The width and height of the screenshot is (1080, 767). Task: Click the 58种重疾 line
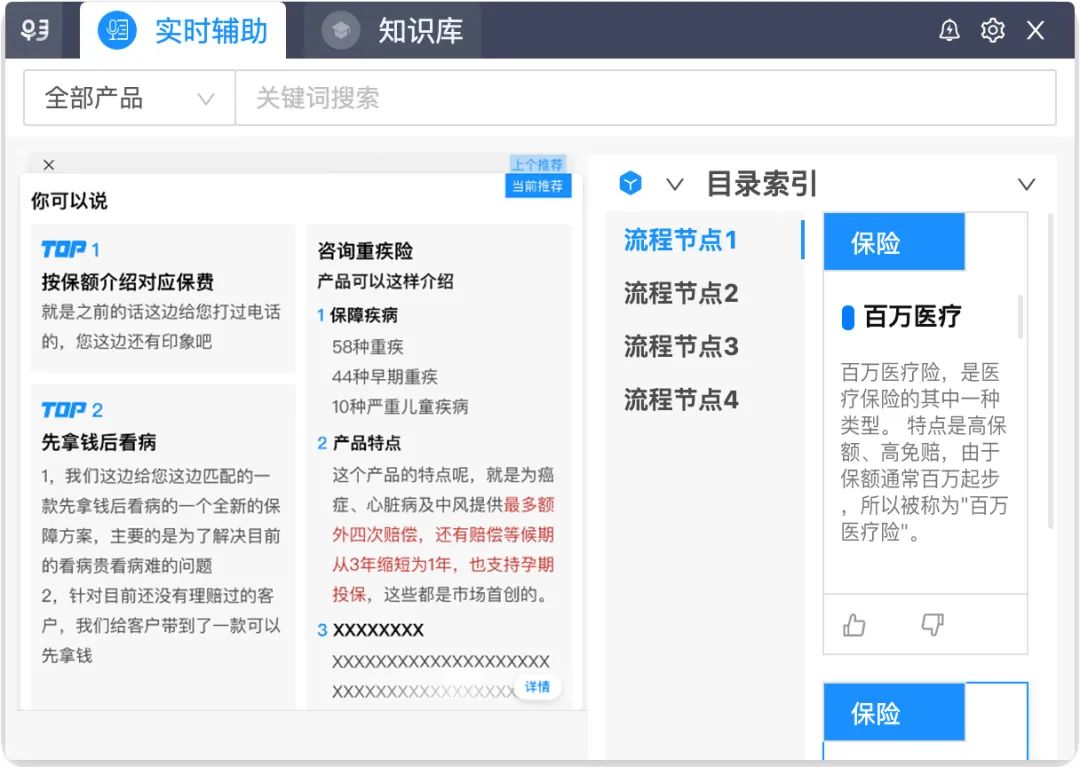pos(368,347)
